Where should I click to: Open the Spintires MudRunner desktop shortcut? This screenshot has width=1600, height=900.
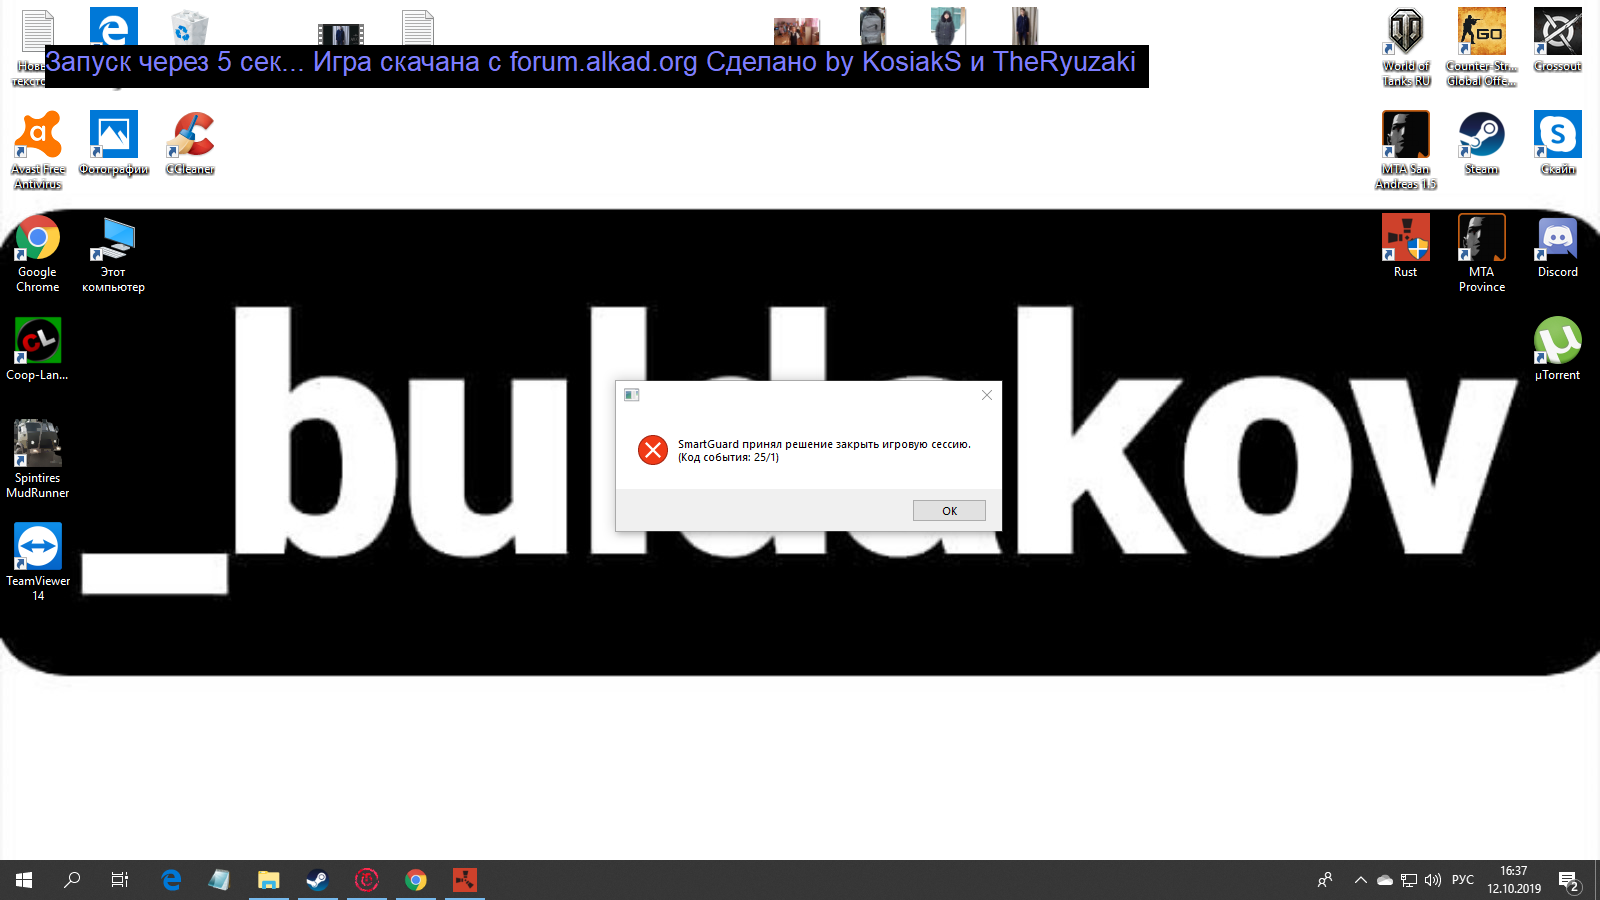point(38,445)
